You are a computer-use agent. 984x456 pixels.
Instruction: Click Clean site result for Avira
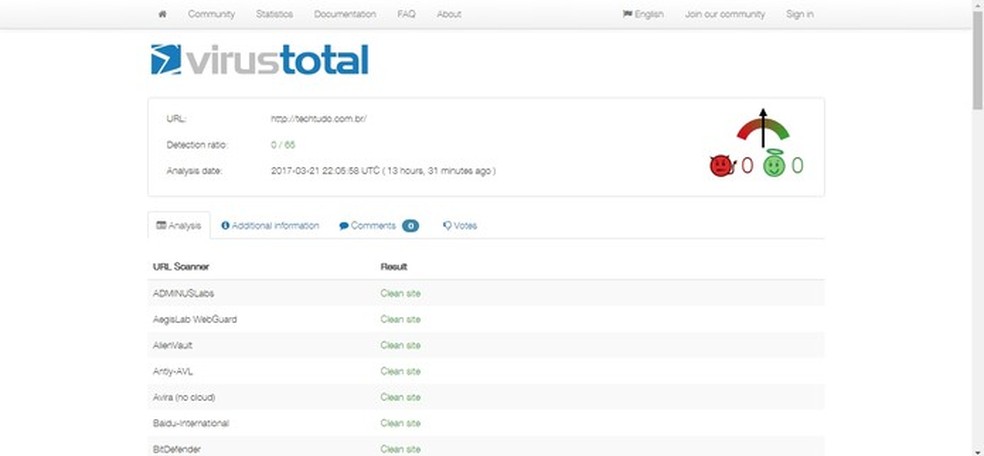[400, 397]
